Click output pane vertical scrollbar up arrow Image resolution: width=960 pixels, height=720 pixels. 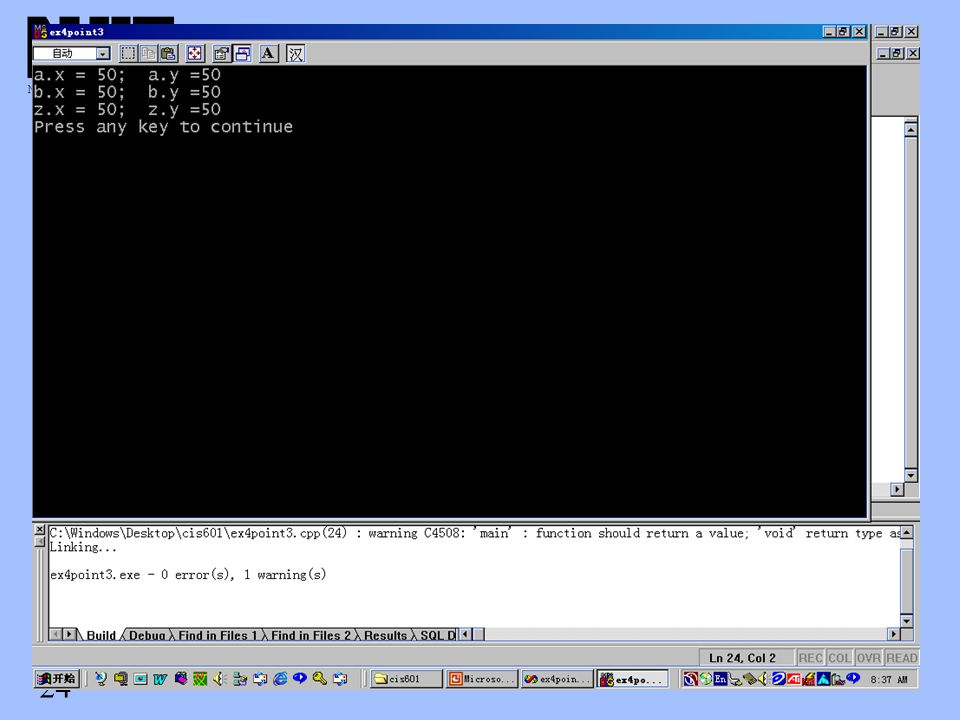pyautogui.click(x=907, y=532)
